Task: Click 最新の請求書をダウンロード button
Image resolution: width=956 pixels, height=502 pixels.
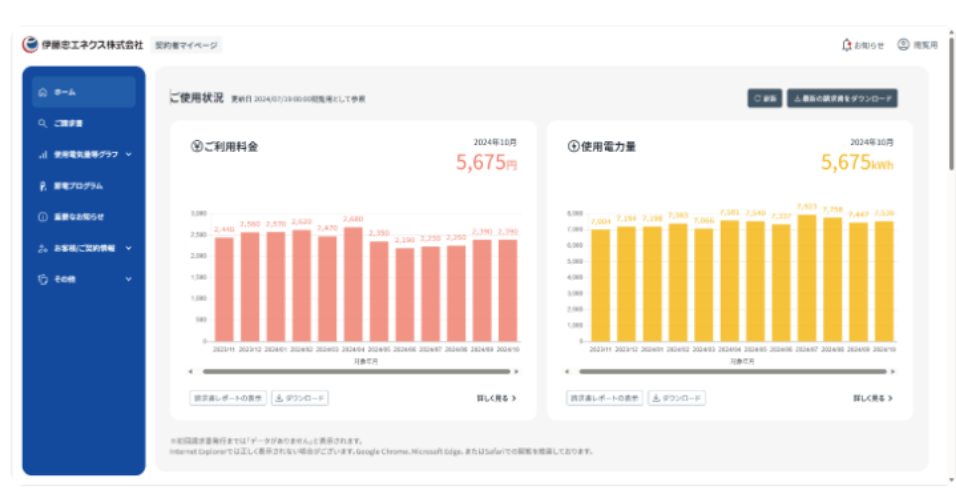Action: [x=841, y=98]
